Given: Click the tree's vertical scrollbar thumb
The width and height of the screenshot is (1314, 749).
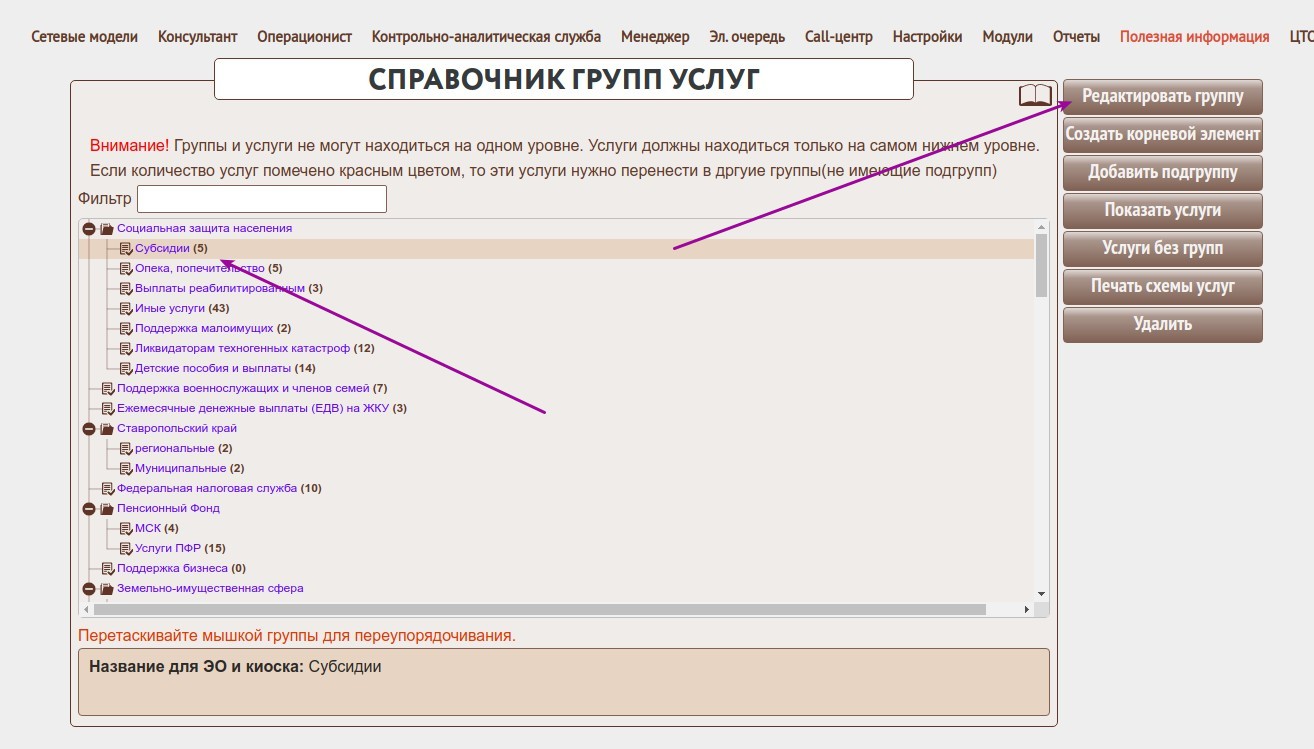Looking at the screenshot, I should [x=1041, y=265].
